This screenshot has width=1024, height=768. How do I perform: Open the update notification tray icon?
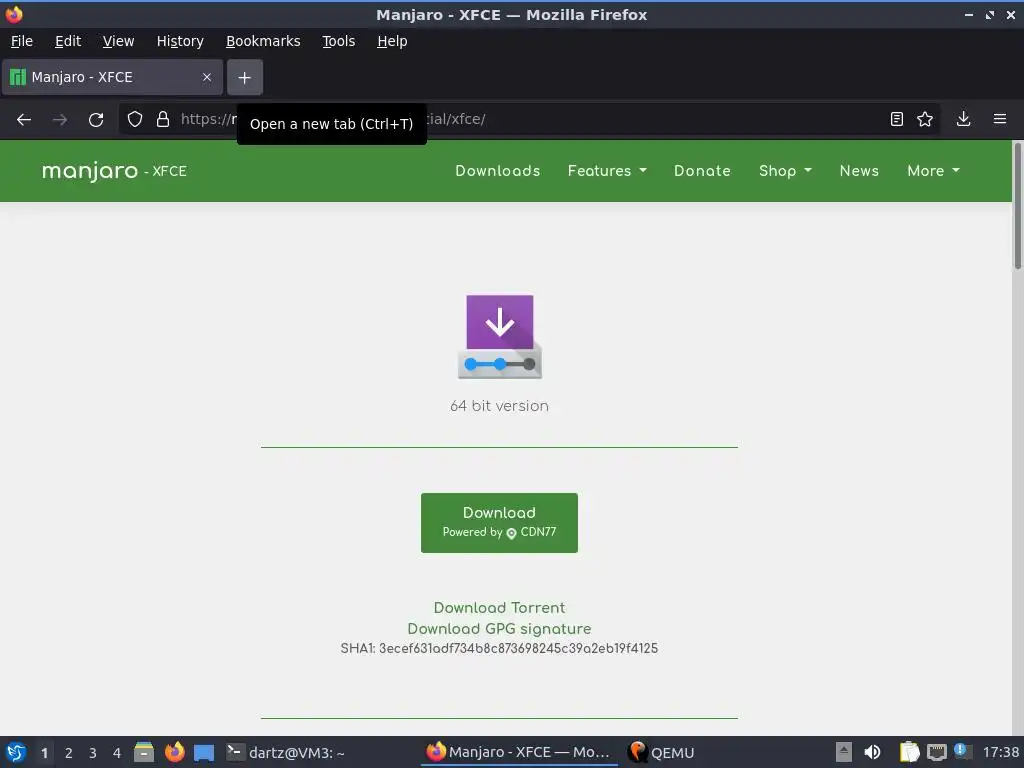[961, 751]
